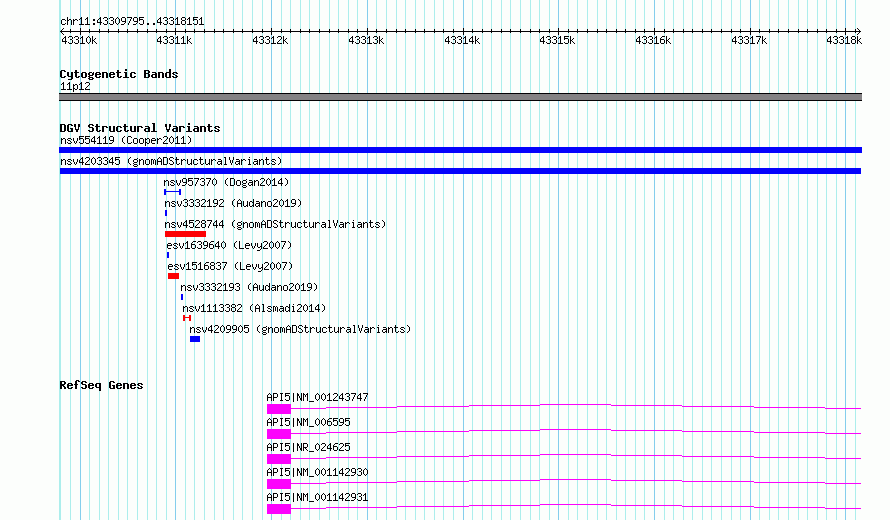
Task: Click the Cytogenetic Bands track title
Action: coord(119,74)
